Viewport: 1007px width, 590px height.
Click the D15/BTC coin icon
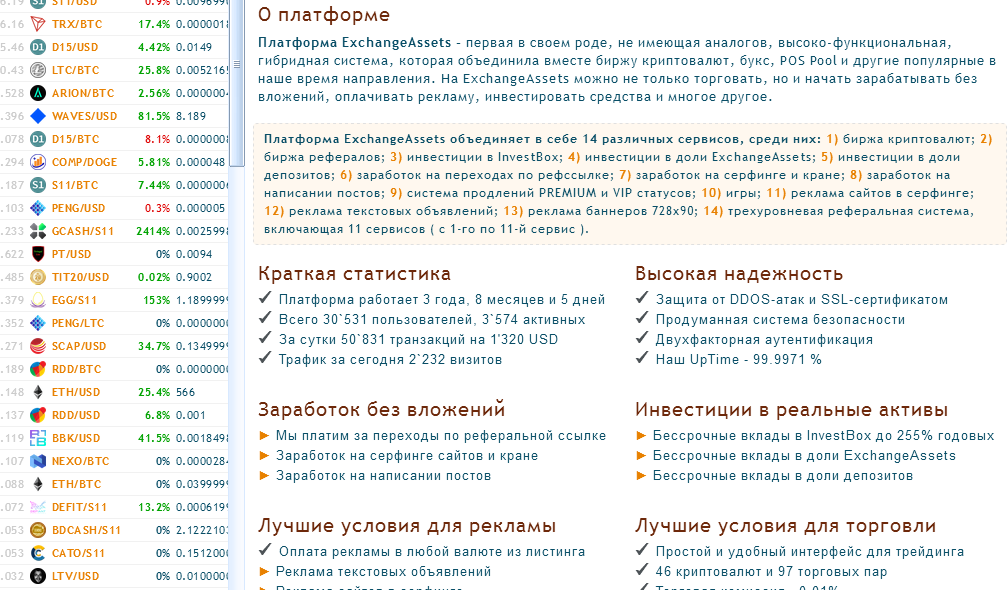coord(38,139)
